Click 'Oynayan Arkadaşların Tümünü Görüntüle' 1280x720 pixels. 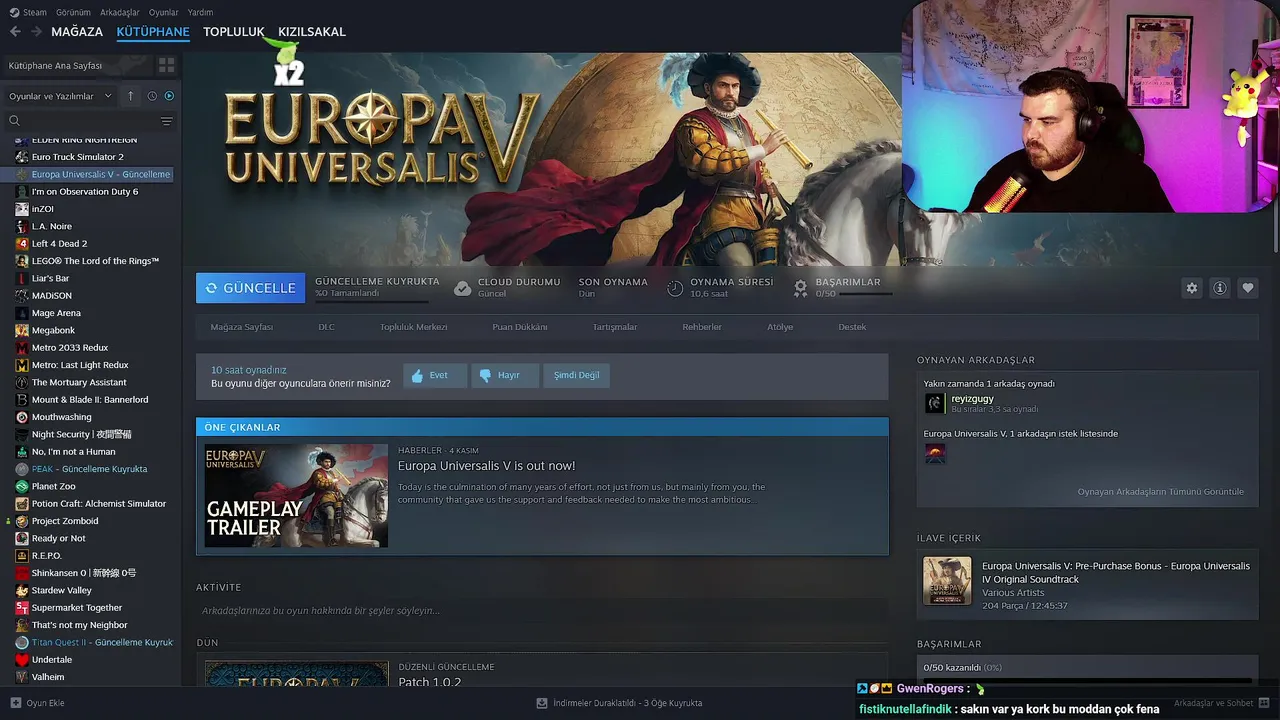1160,492
